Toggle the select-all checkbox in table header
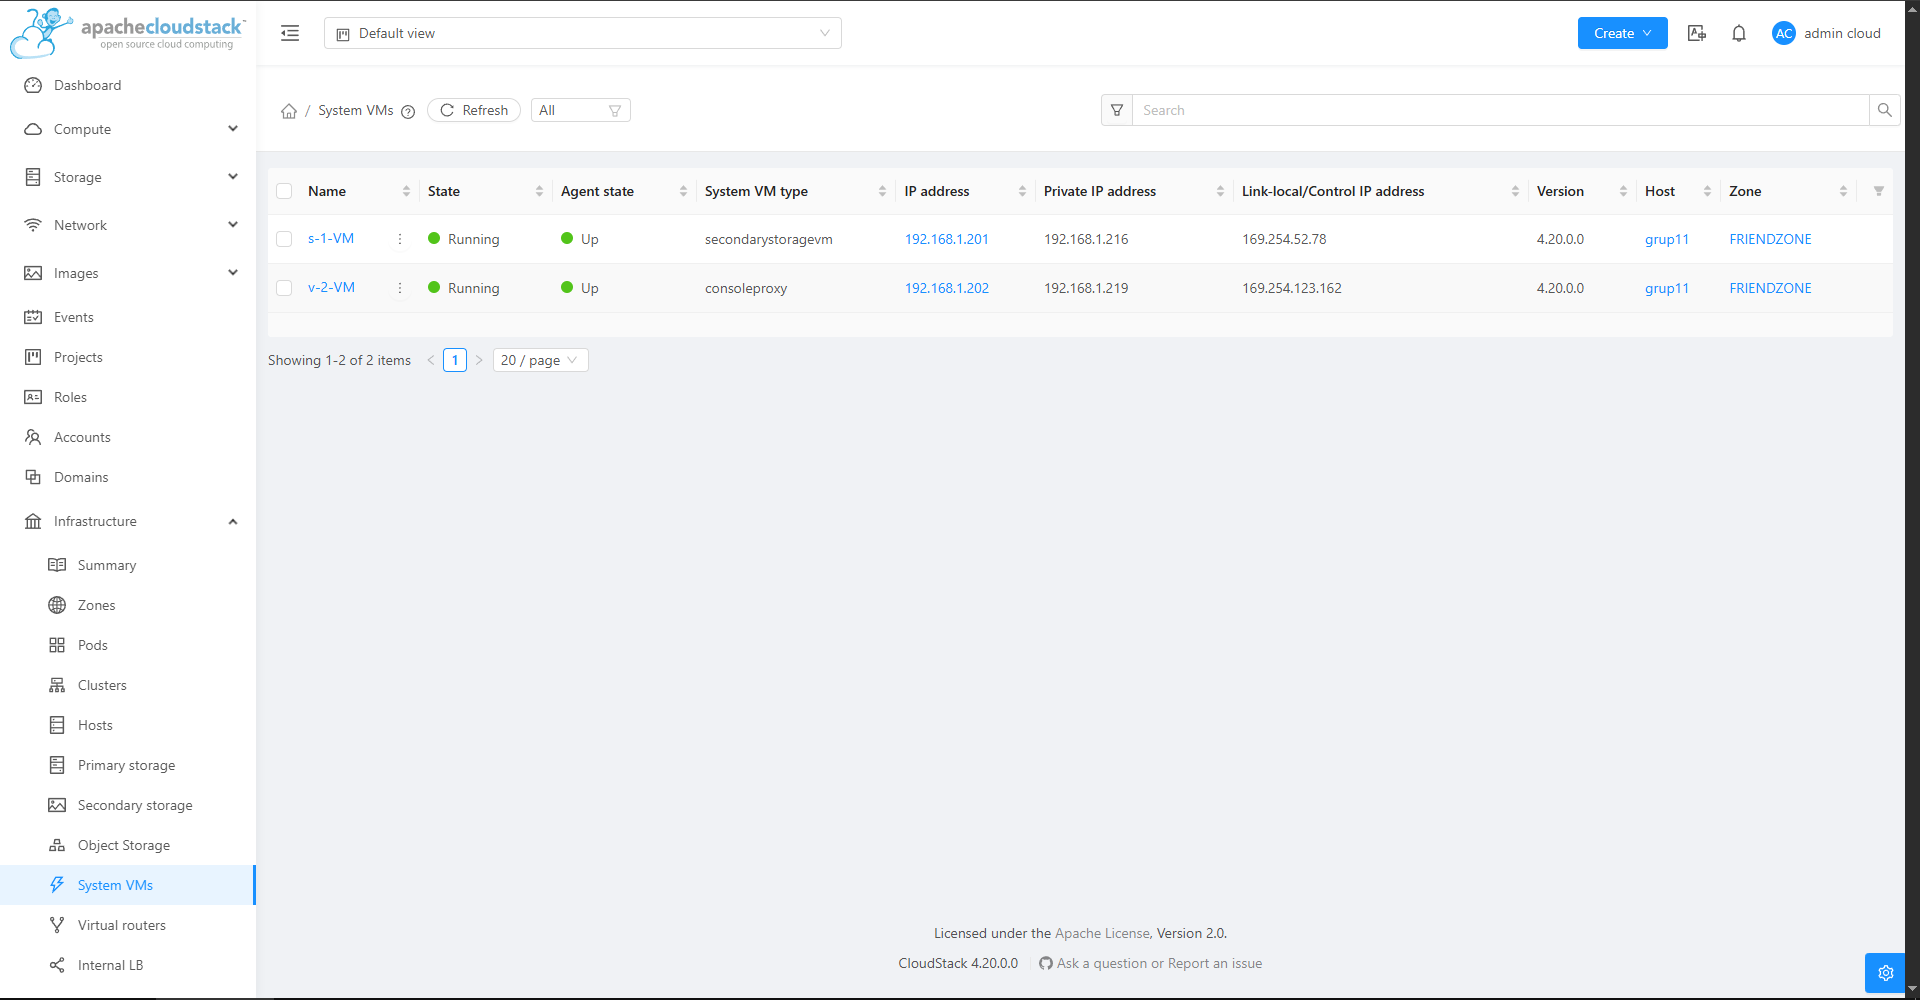1920x1000 pixels. 284,191
